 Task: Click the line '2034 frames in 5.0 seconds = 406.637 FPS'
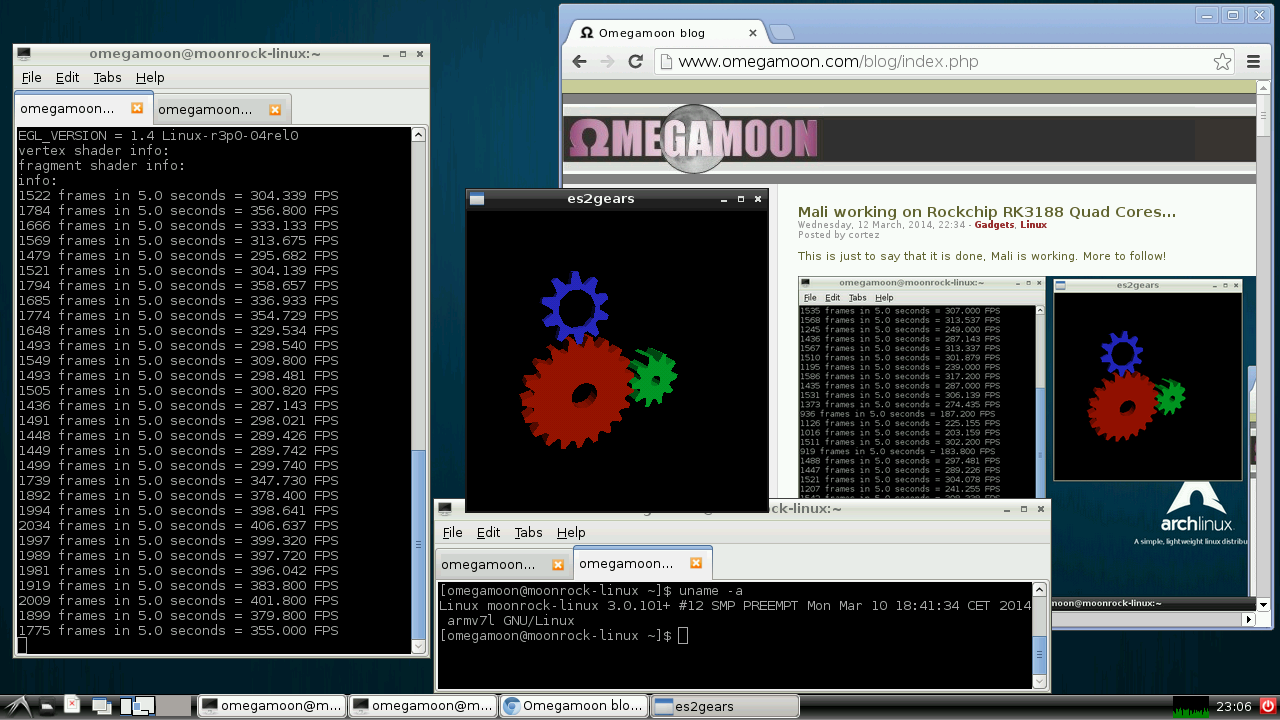pos(178,526)
